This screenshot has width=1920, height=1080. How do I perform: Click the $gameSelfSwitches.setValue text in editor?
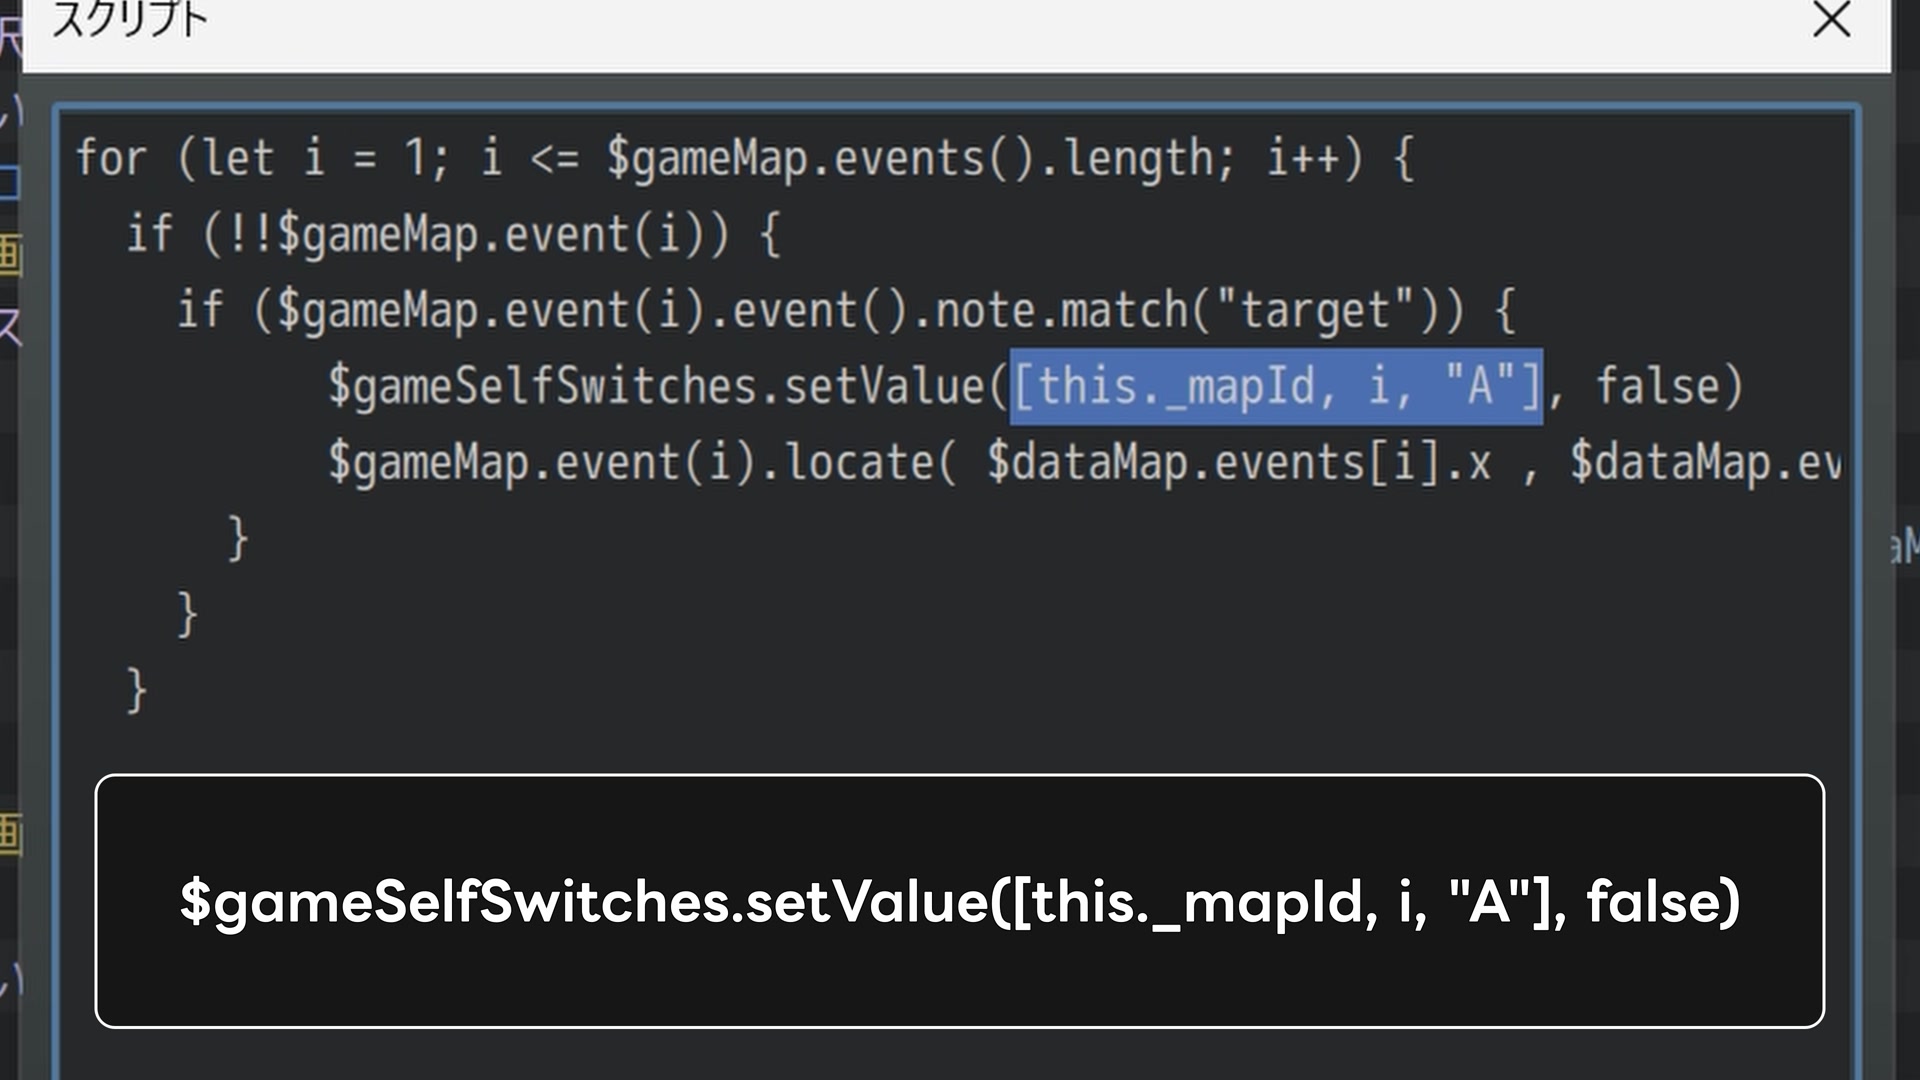pyautogui.click(x=657, y=387)
